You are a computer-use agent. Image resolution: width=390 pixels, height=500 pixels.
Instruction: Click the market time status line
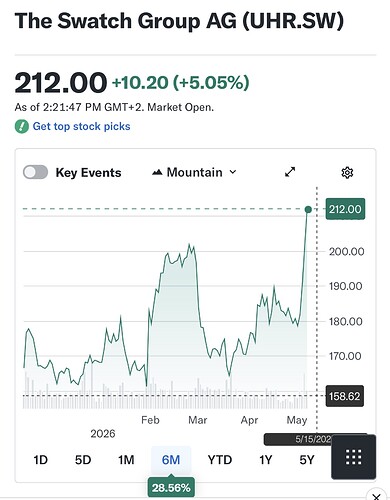[114, 107]
